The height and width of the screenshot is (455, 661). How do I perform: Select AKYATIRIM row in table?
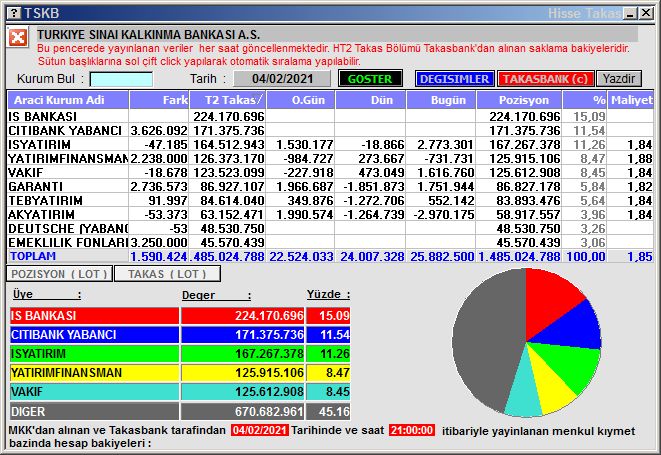[330, 214]
